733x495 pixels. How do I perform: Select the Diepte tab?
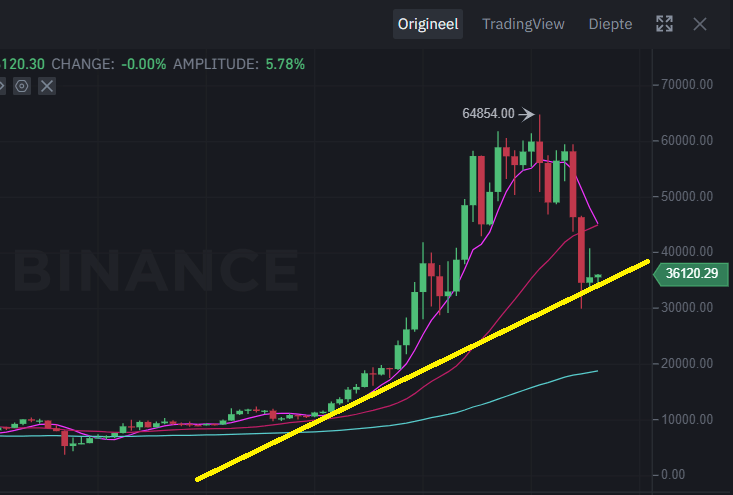click(610, 24)
